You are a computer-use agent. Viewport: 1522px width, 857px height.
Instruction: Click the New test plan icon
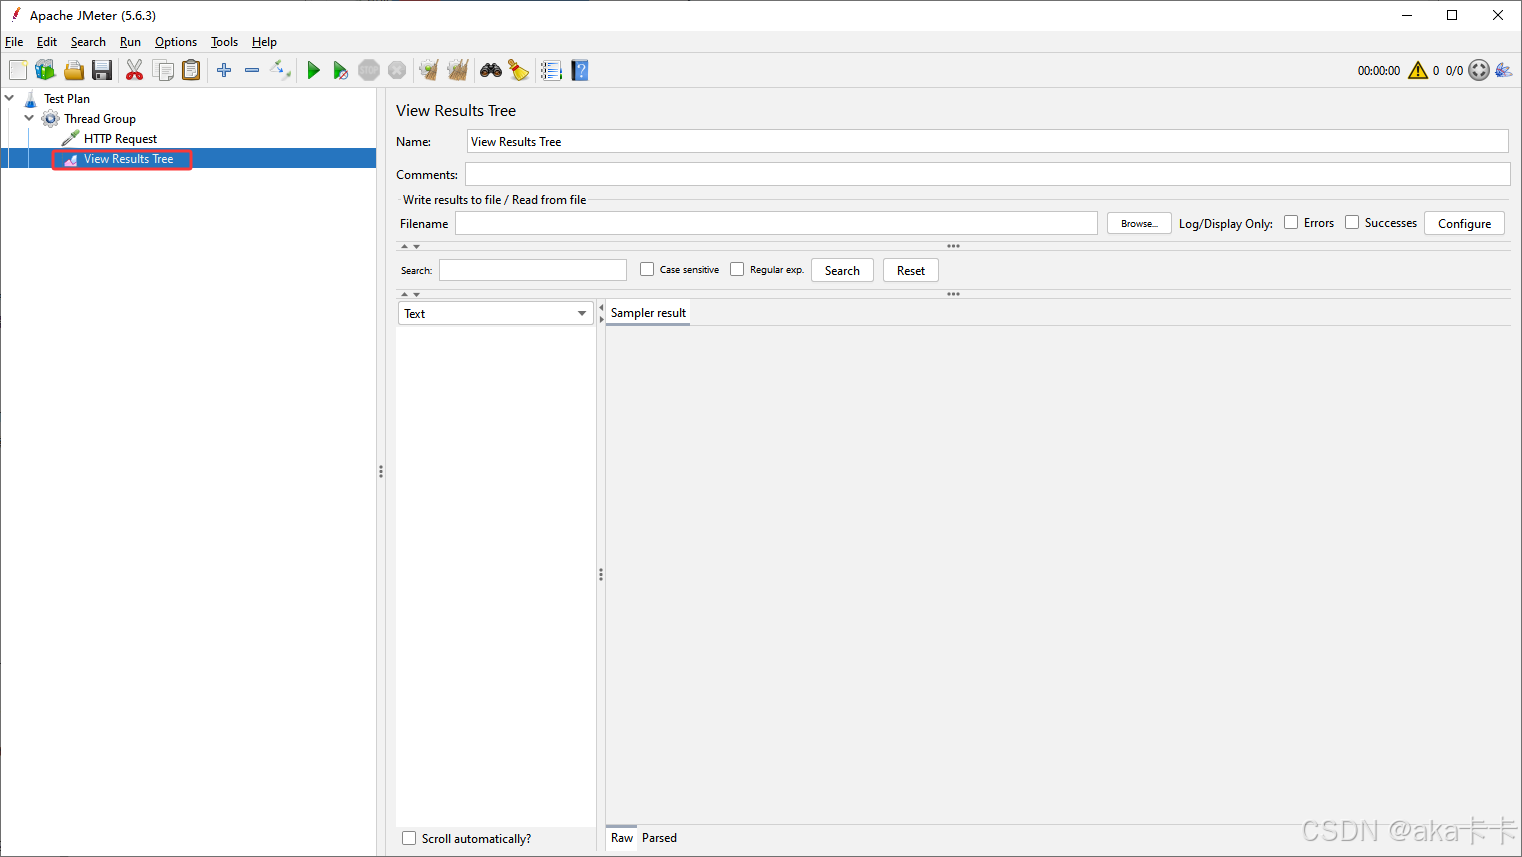[x=18, y=70]
